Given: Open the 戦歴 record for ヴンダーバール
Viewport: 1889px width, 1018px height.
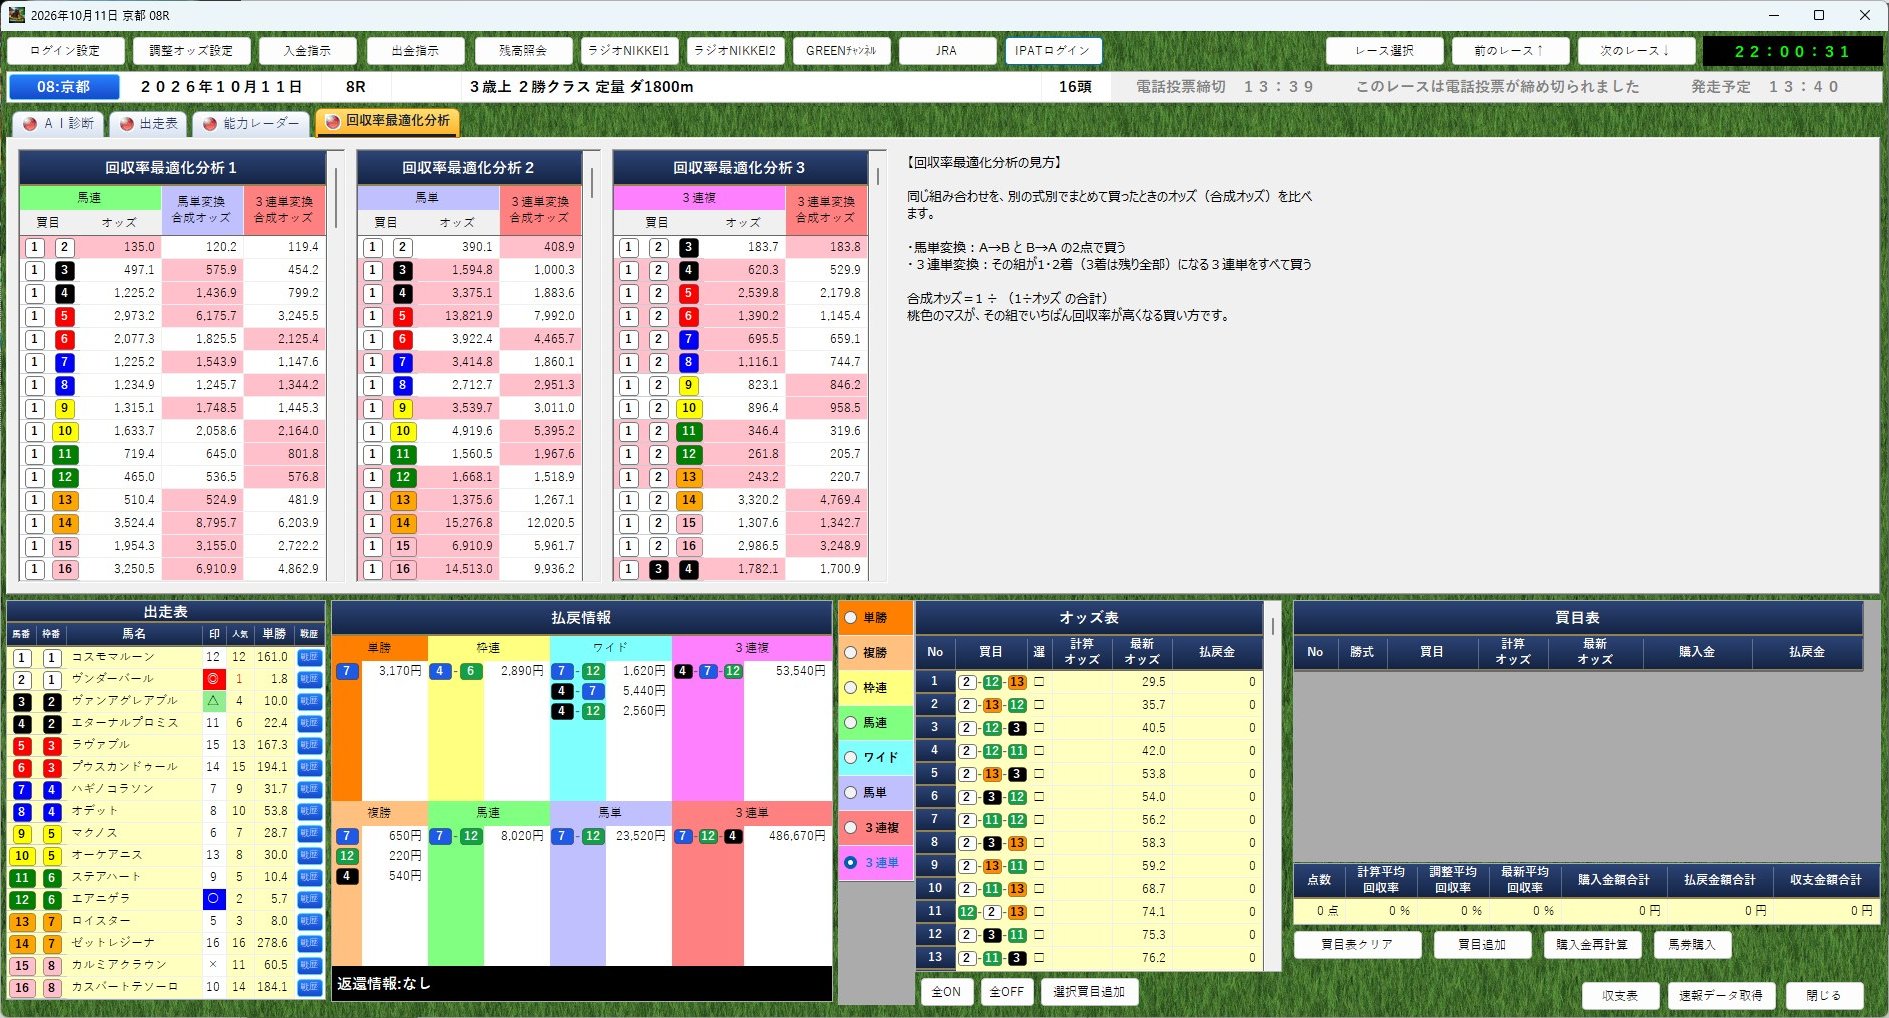Looking at the screenshot, I should [309, 679].
